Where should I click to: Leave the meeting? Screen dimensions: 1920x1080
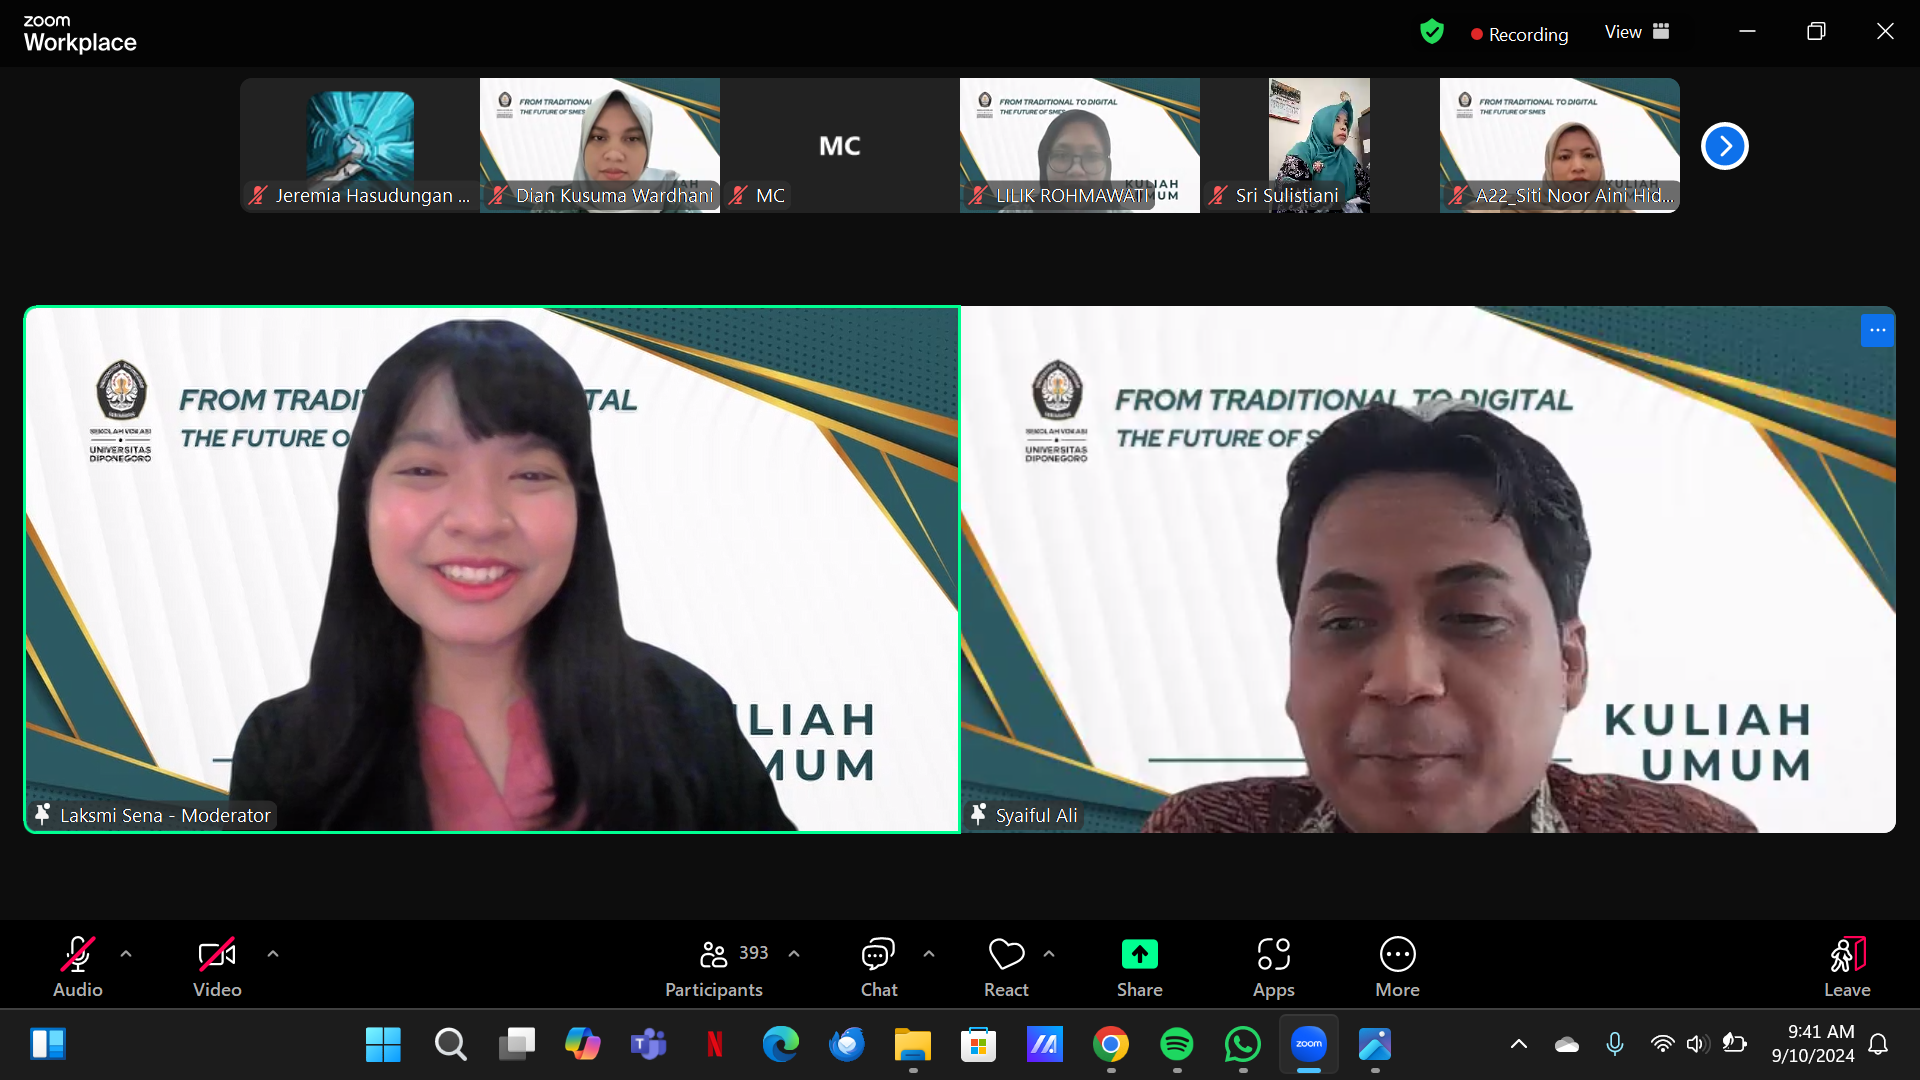click(1846, 966)
